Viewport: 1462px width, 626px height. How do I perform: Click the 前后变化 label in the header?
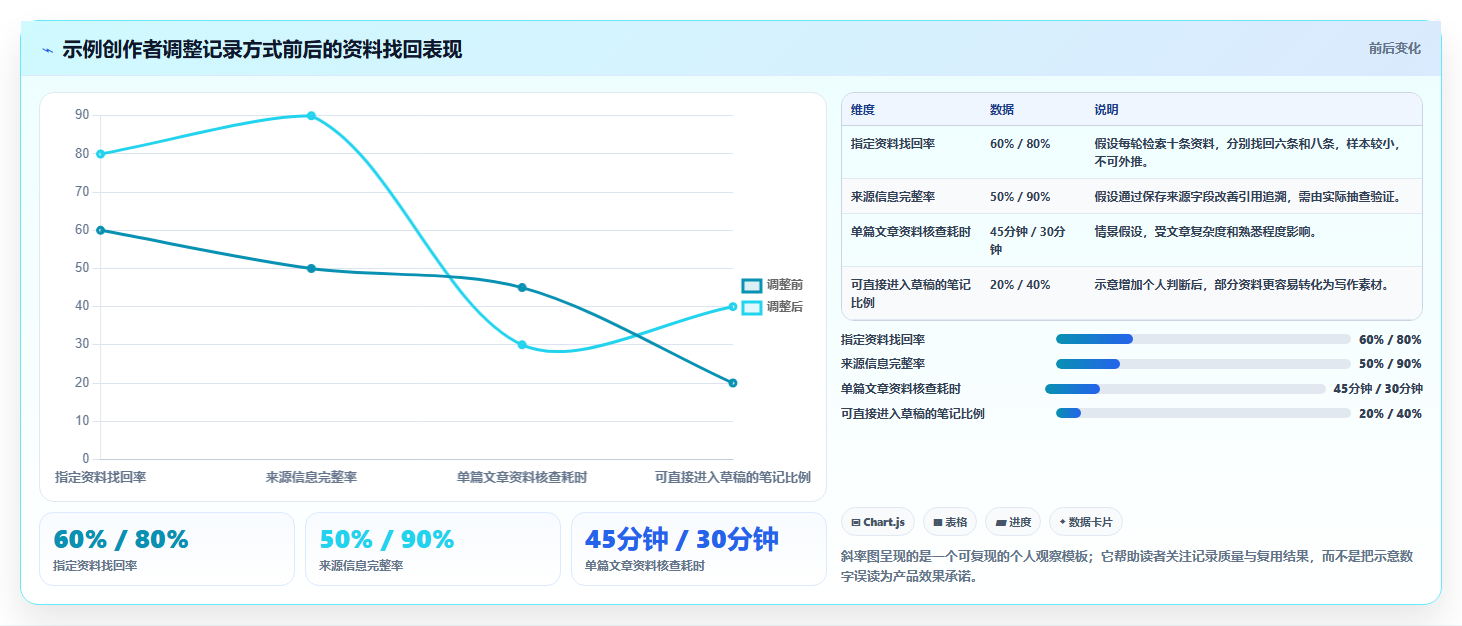1395,49
